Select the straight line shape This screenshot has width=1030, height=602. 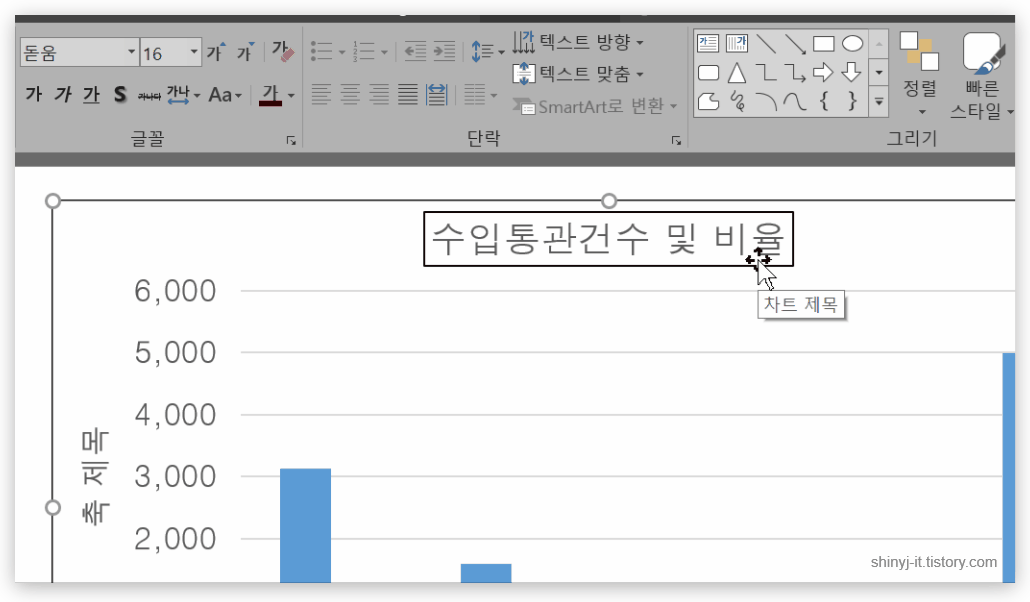766,44
